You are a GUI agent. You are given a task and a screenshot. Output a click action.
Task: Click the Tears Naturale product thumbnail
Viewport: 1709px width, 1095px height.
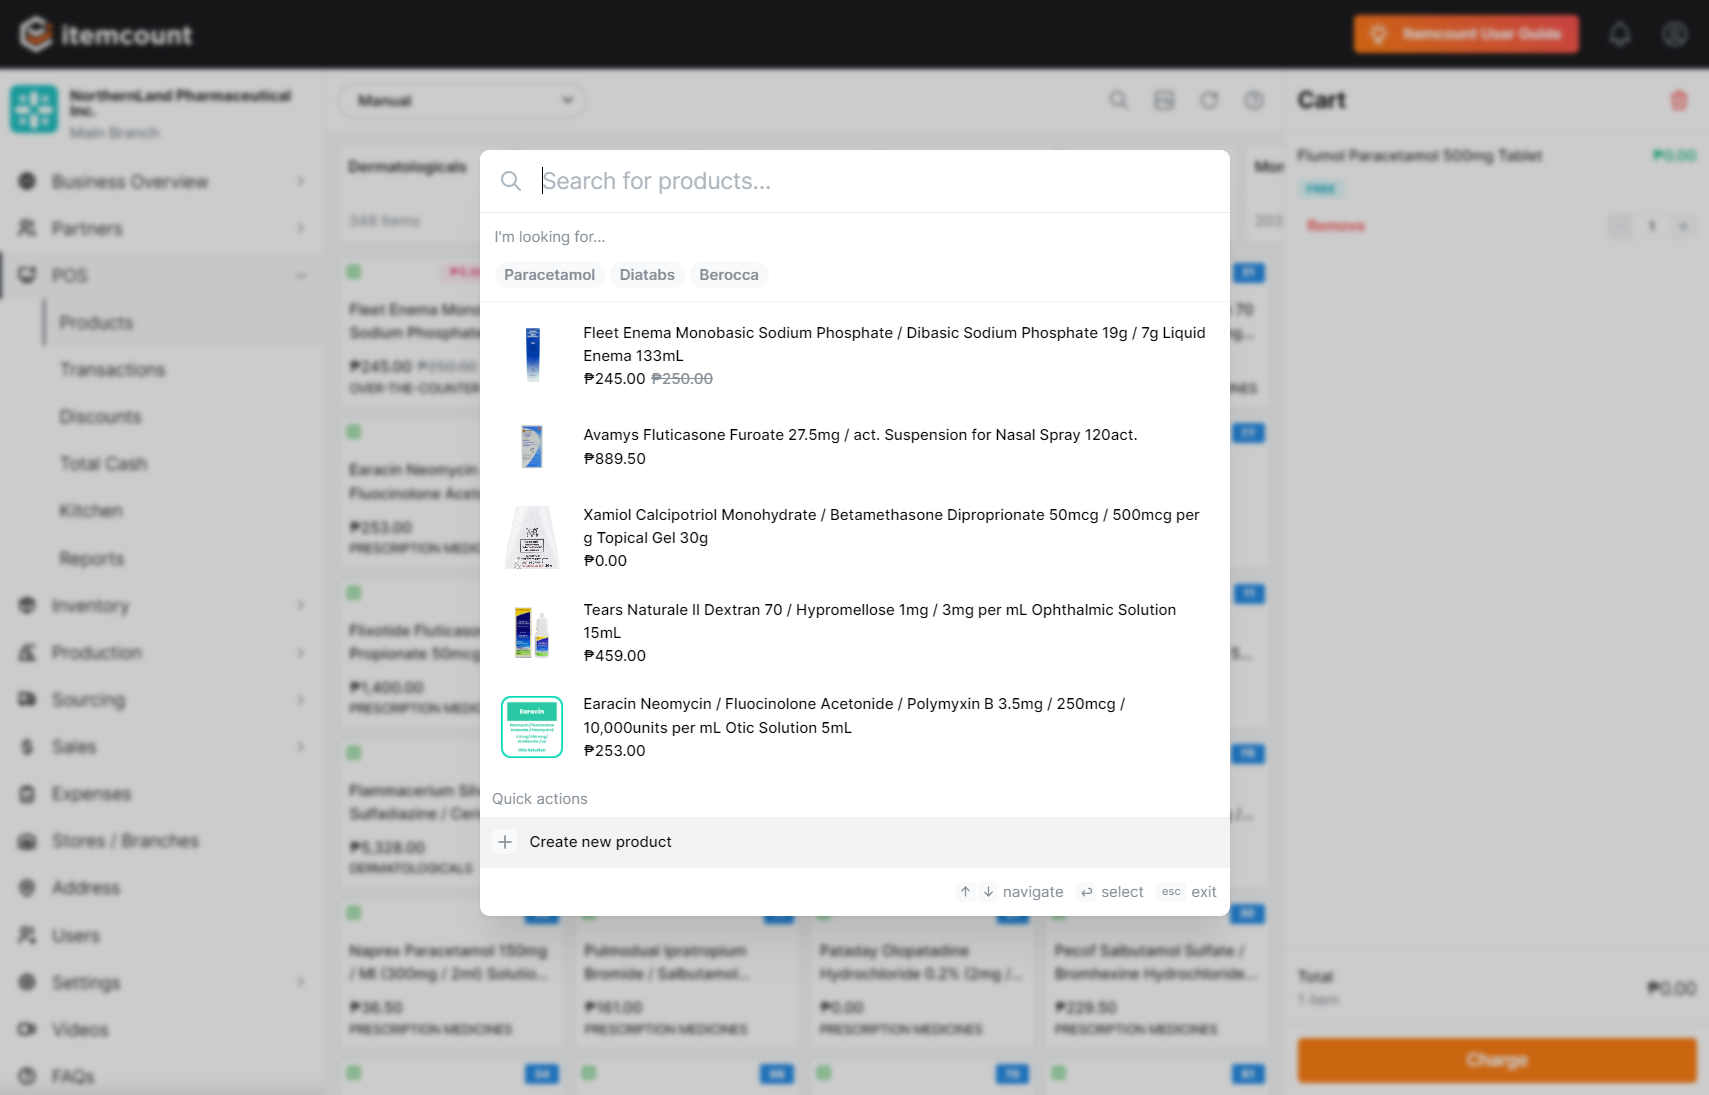[532, 632]
